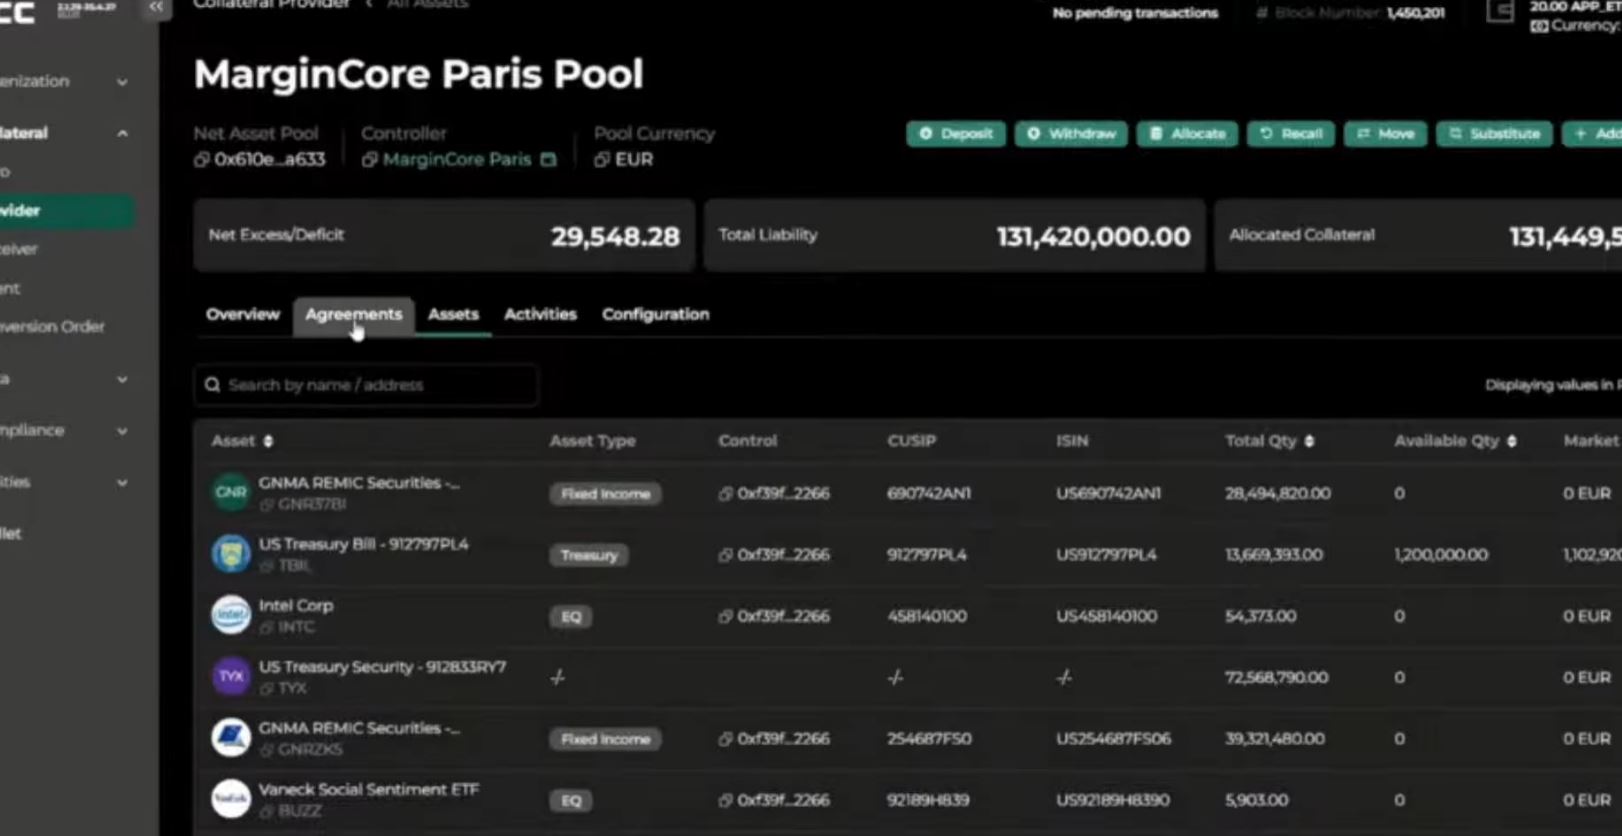This screenshot has width=1622, height=836.
Task: Open the external link icon next to MarginCore Paris
Action: (x=548, y=160)
